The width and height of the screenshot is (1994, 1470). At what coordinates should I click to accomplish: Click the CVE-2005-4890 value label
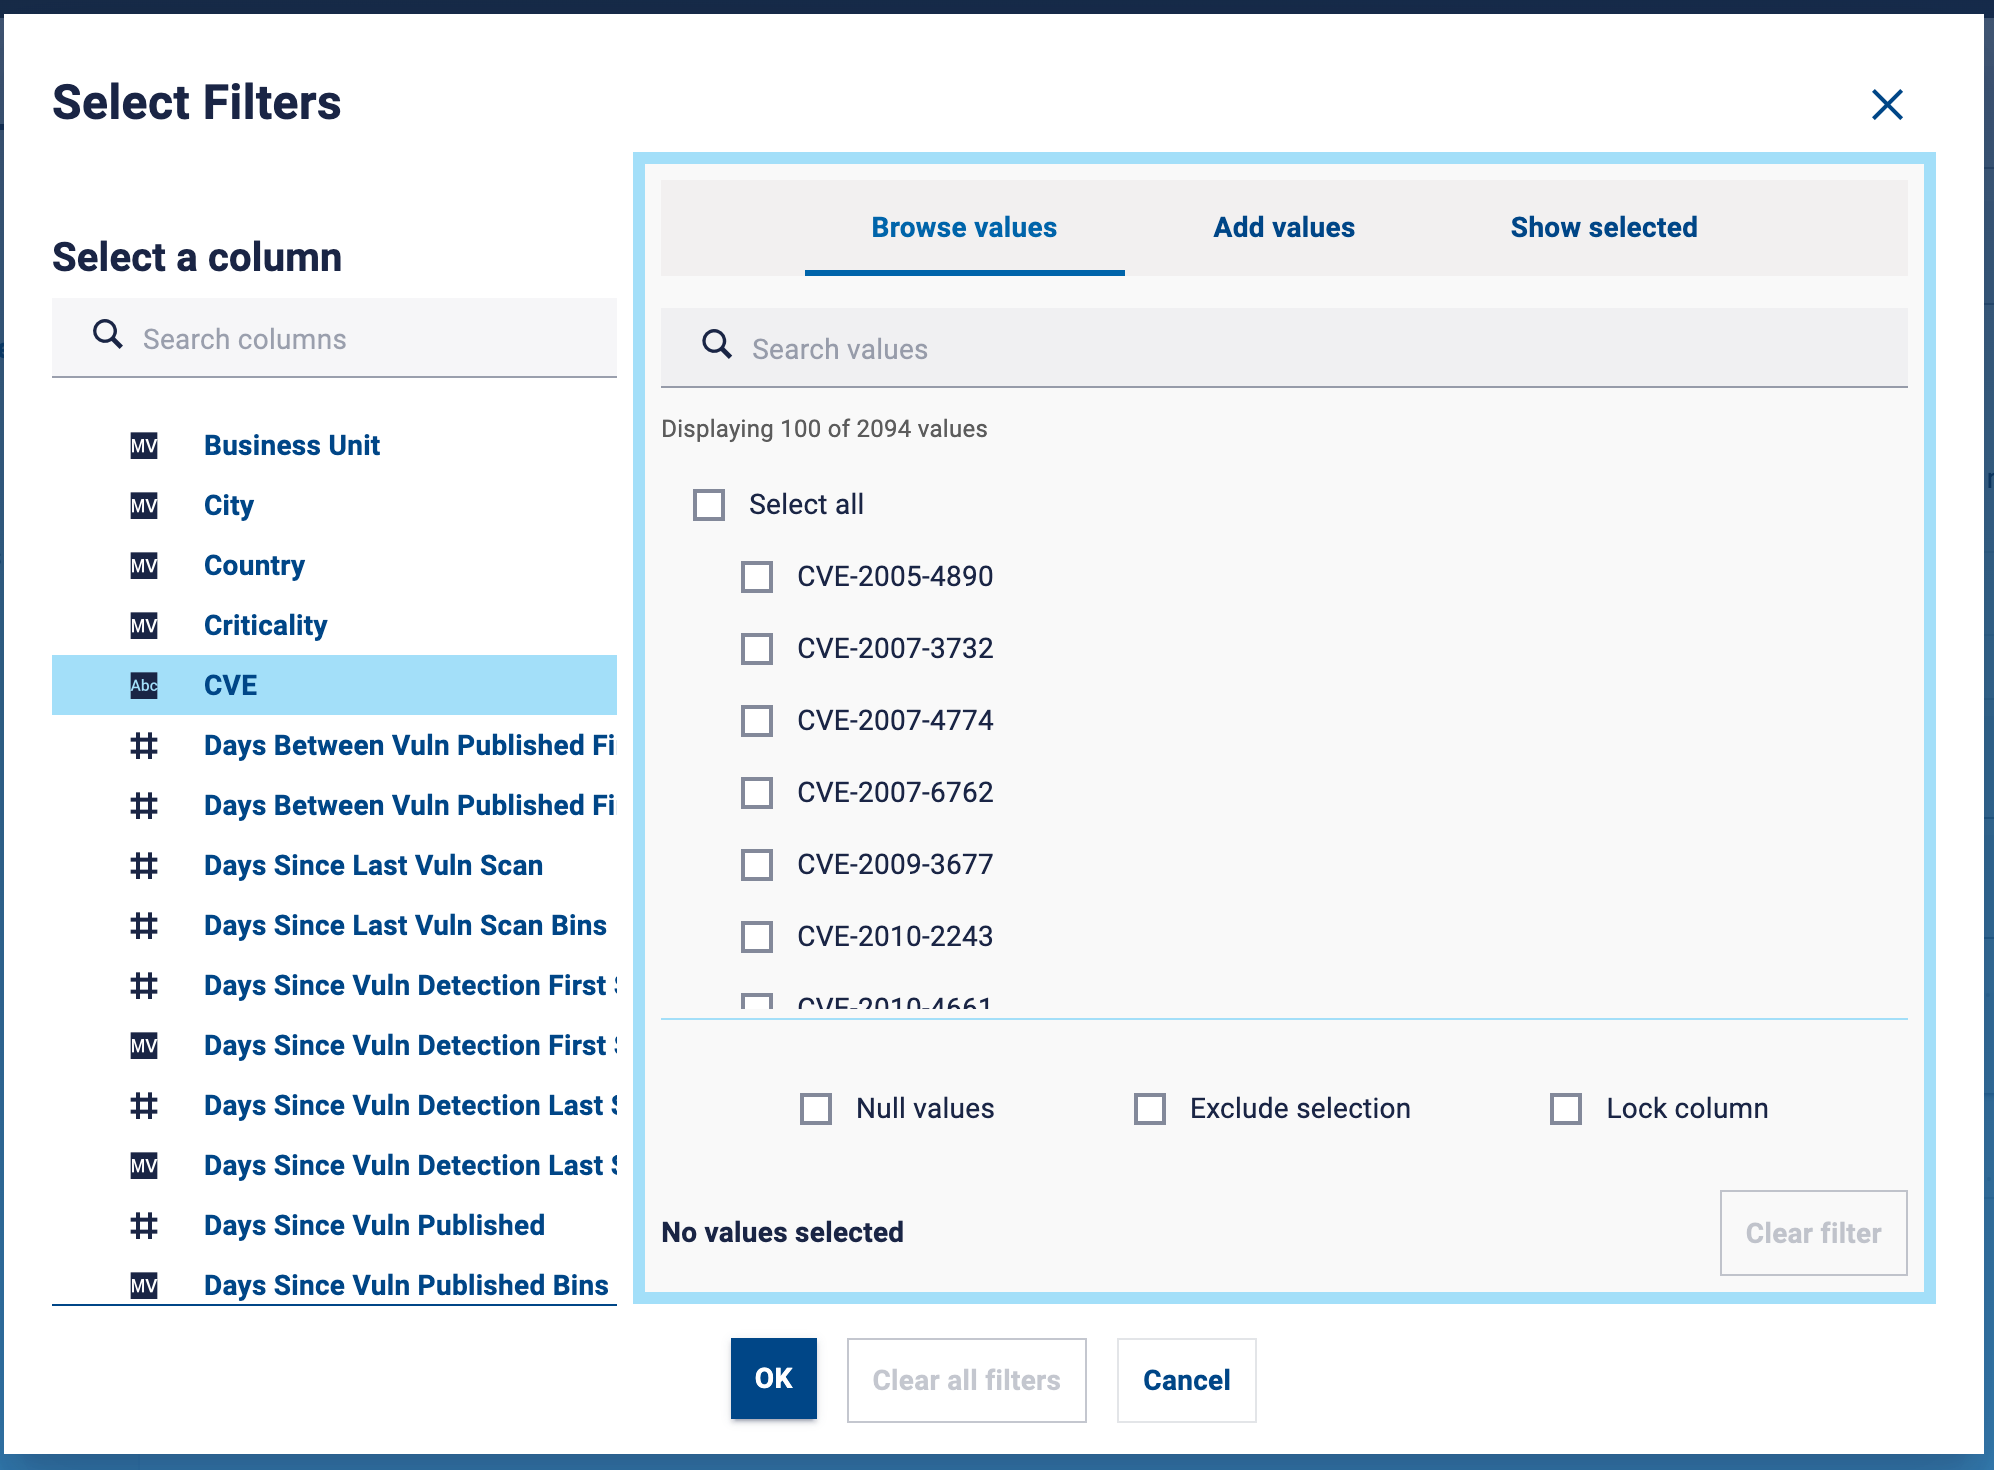[895, 577]
